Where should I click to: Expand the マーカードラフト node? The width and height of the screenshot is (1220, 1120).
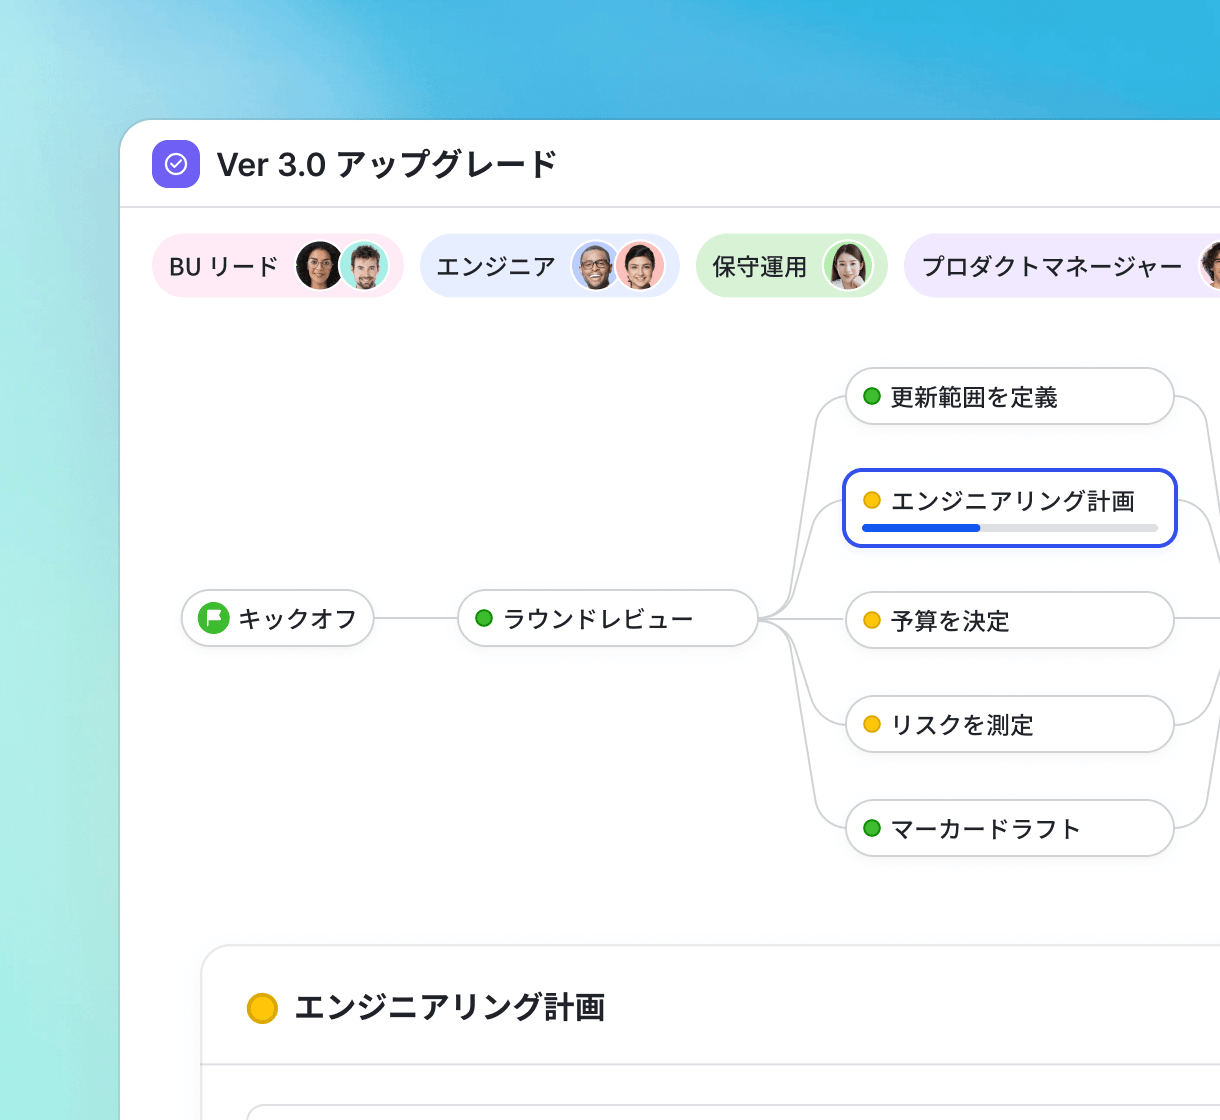pyautogui.click(x=1008, y=828)
